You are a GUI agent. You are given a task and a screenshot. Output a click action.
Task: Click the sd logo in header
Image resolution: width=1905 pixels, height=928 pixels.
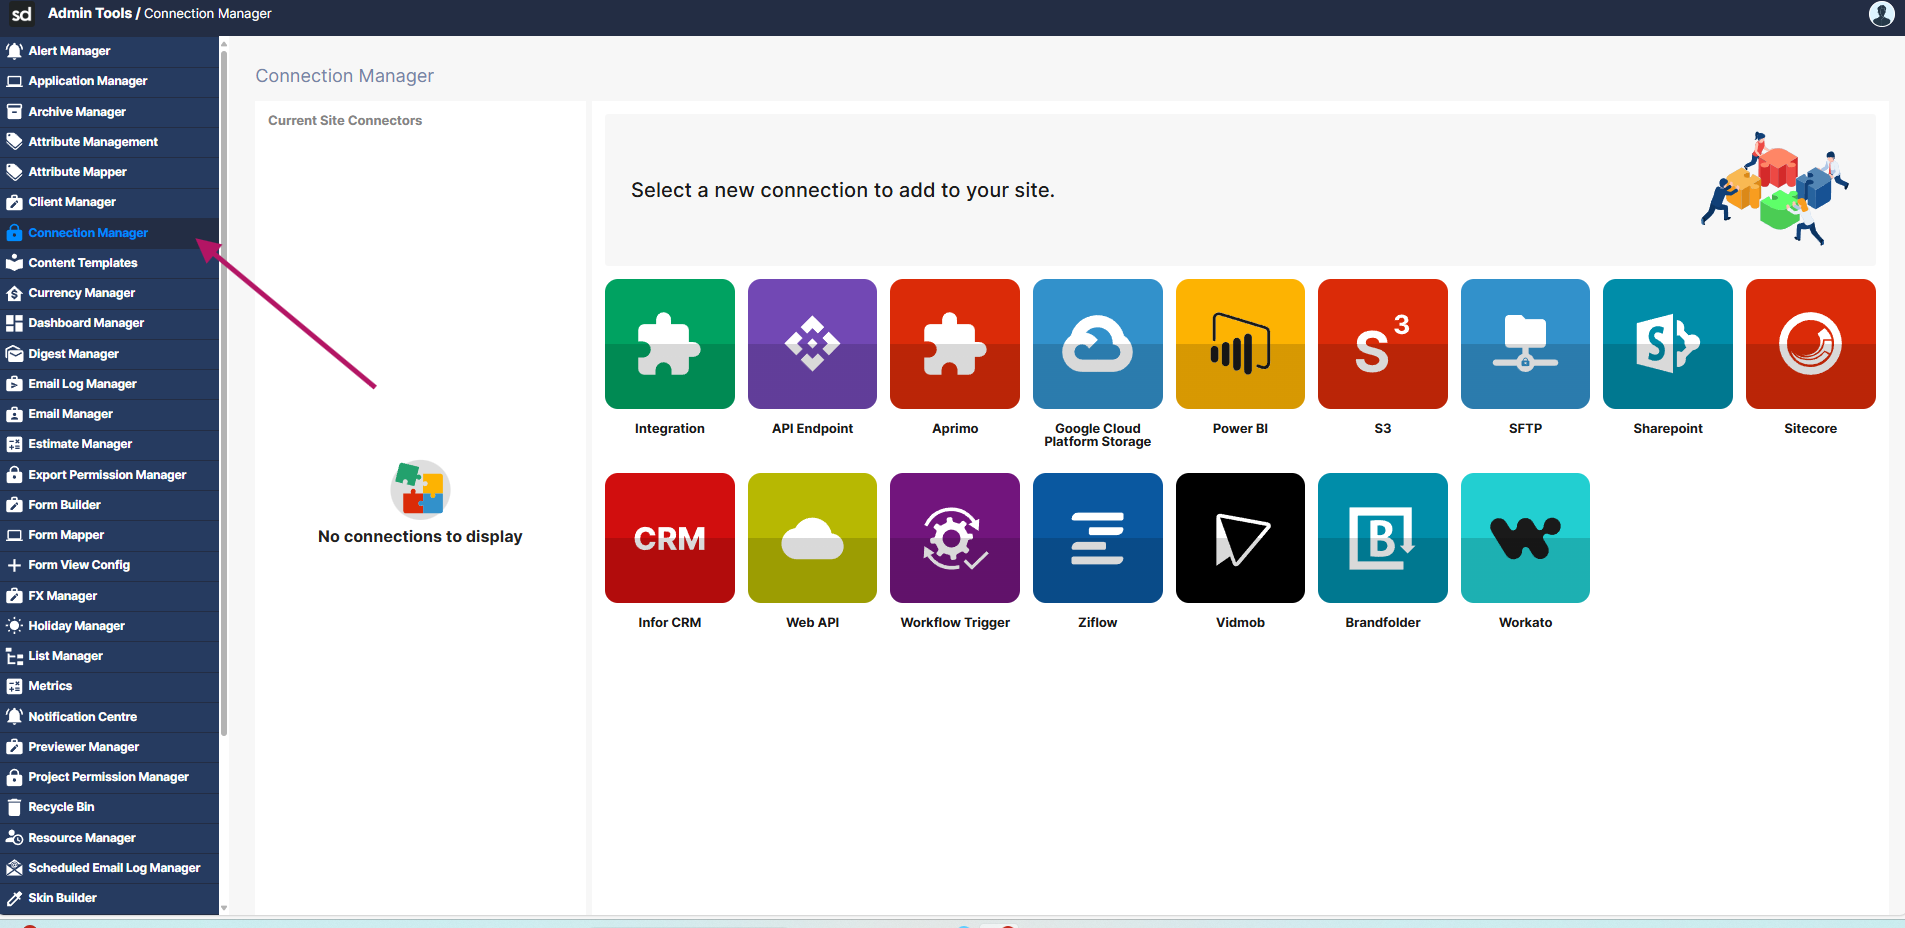click(21, 14)
